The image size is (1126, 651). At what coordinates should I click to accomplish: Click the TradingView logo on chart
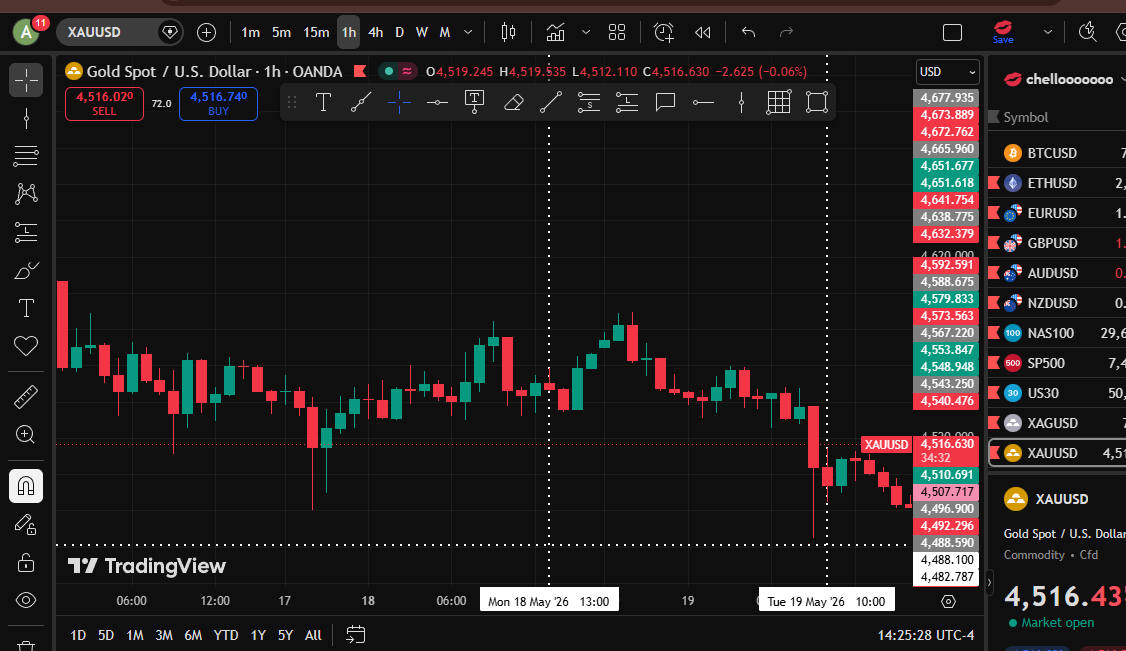(147, 566)
